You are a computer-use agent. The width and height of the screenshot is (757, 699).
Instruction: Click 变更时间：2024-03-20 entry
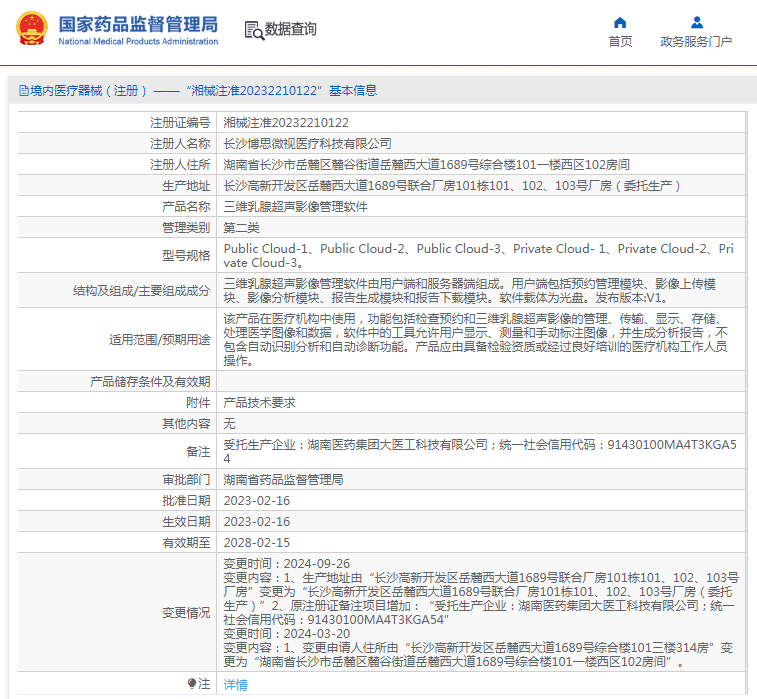click(x=287, y=633)
